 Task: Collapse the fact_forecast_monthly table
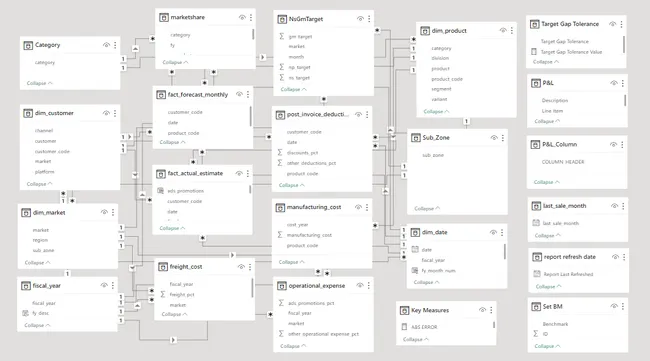click(172, 142)
